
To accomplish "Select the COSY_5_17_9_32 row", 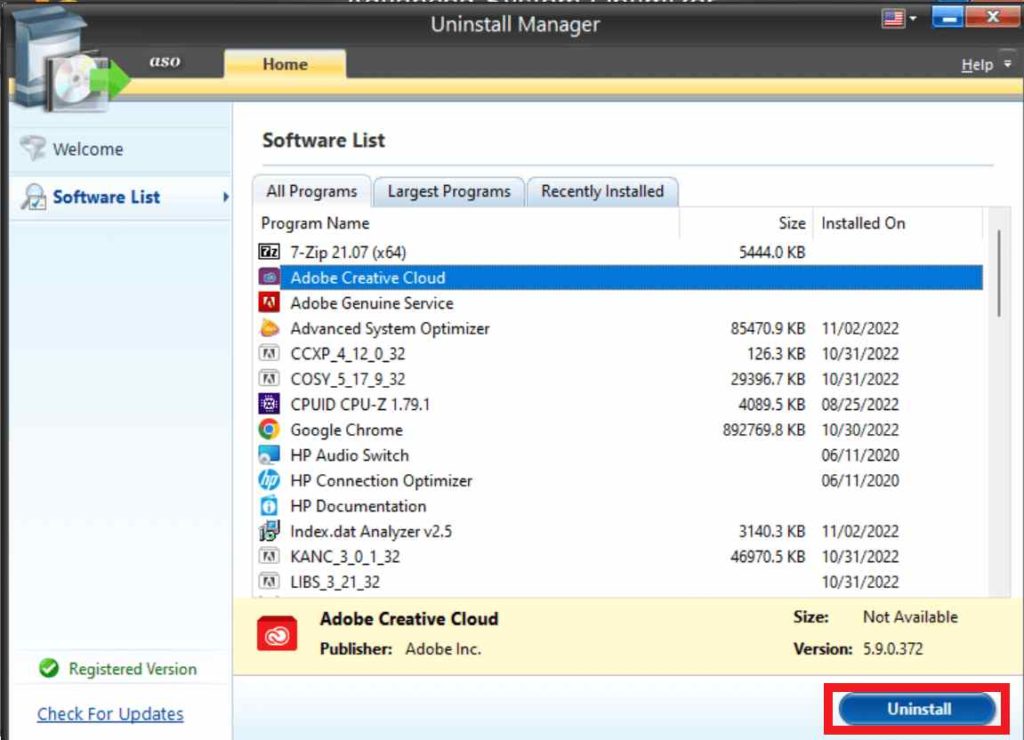I will pos(619,379).
